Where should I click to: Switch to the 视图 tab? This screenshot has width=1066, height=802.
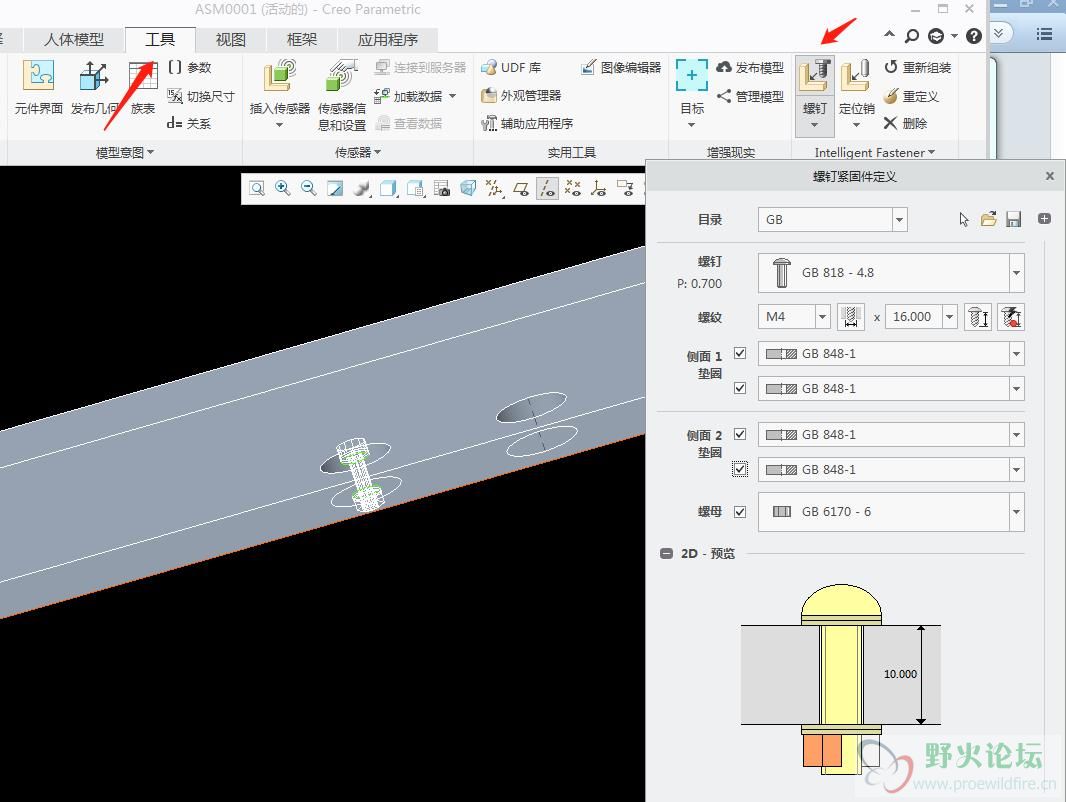[230, 39]
